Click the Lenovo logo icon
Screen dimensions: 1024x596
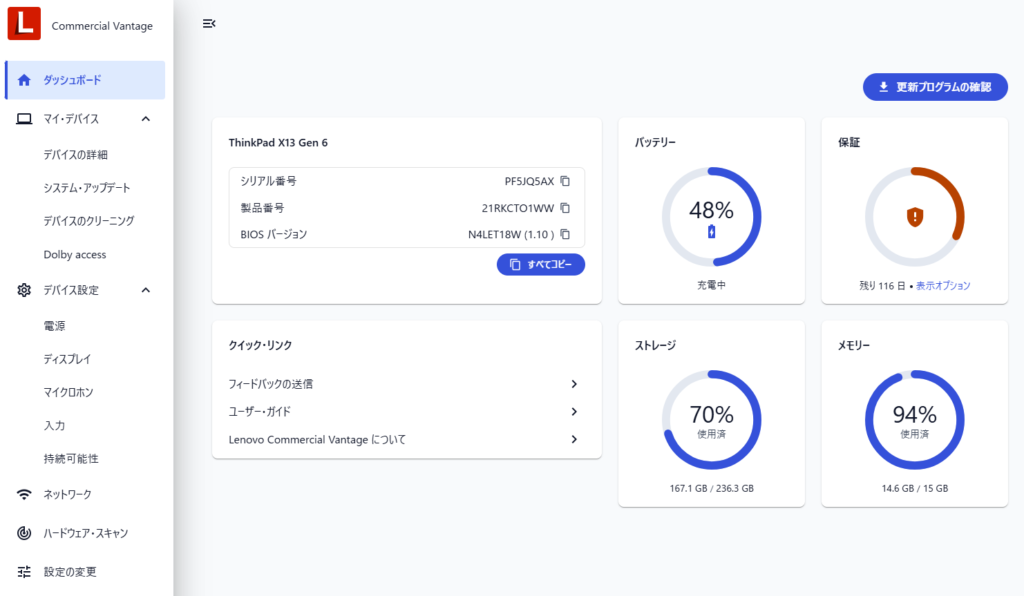tap(23, 24)
